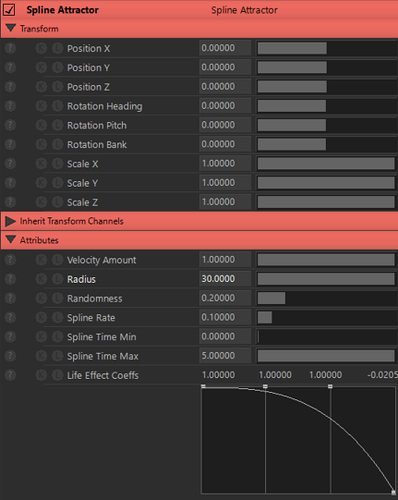Select the top-left control point on the curve

pos(203,386)
